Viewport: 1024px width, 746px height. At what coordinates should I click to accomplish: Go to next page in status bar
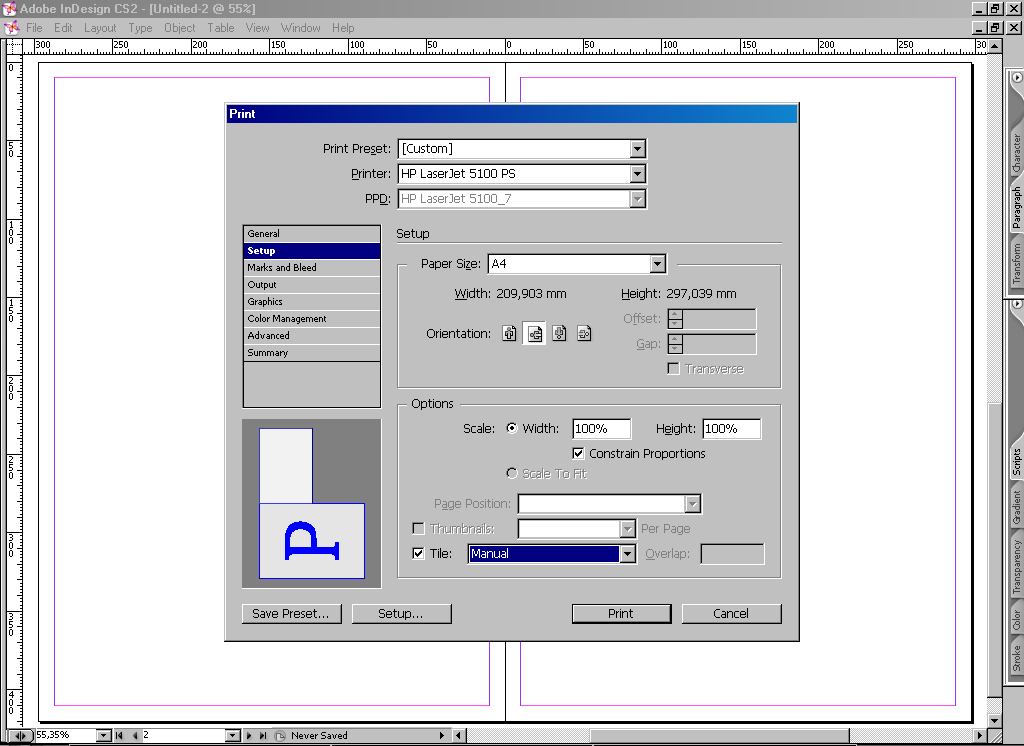[249, 736]
